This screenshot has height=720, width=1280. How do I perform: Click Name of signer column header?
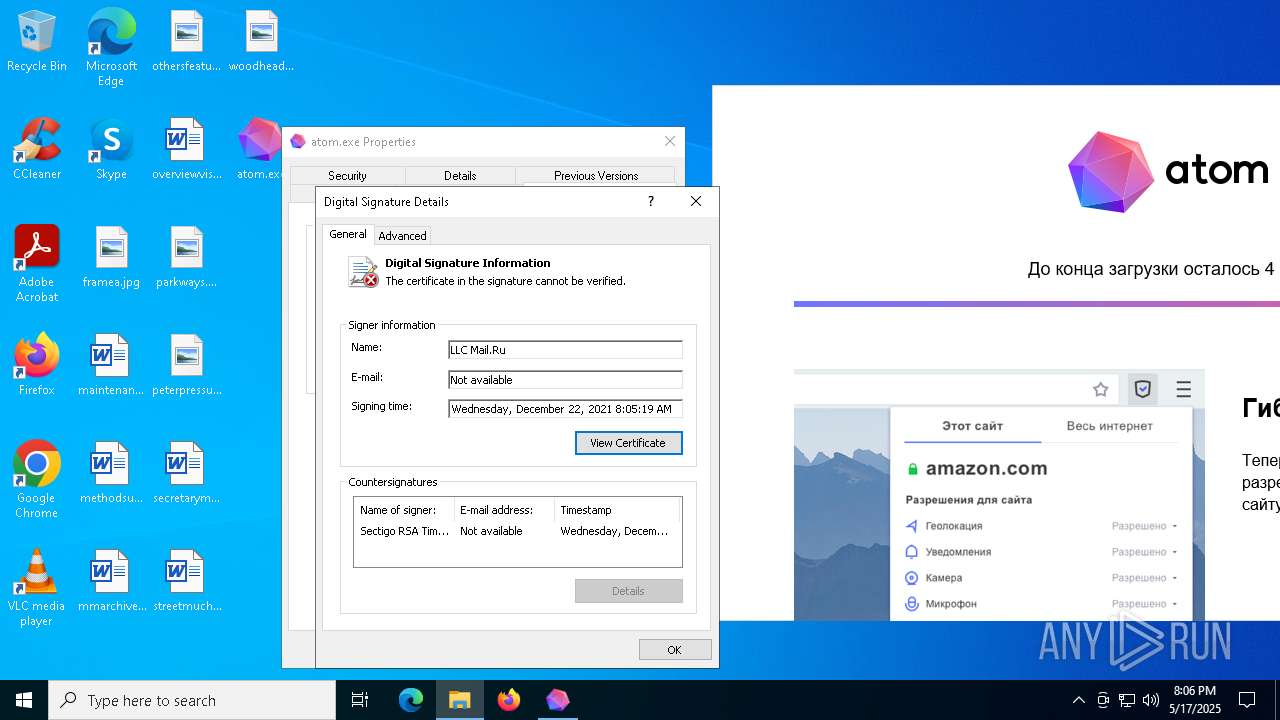pyautogui.click(x=404, y=510)
